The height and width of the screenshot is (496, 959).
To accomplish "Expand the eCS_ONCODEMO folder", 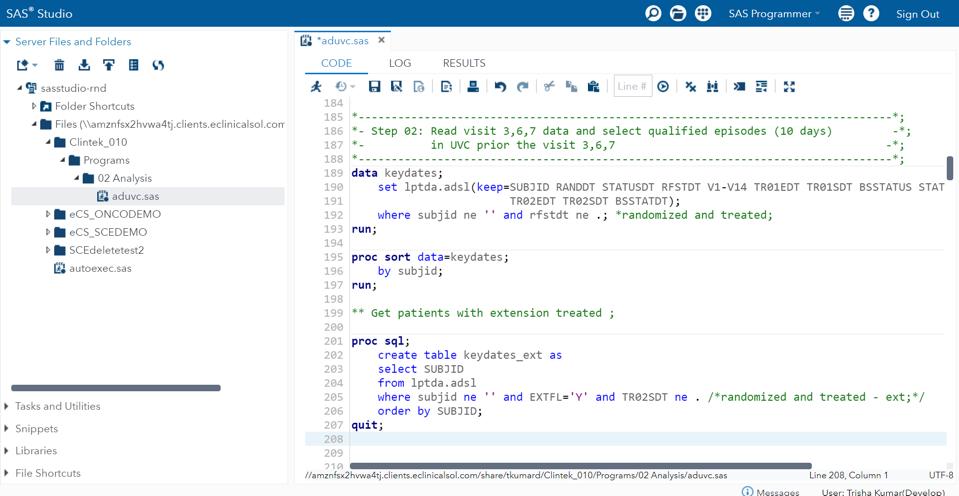I will pyautogui.click(x=48, y=214).
